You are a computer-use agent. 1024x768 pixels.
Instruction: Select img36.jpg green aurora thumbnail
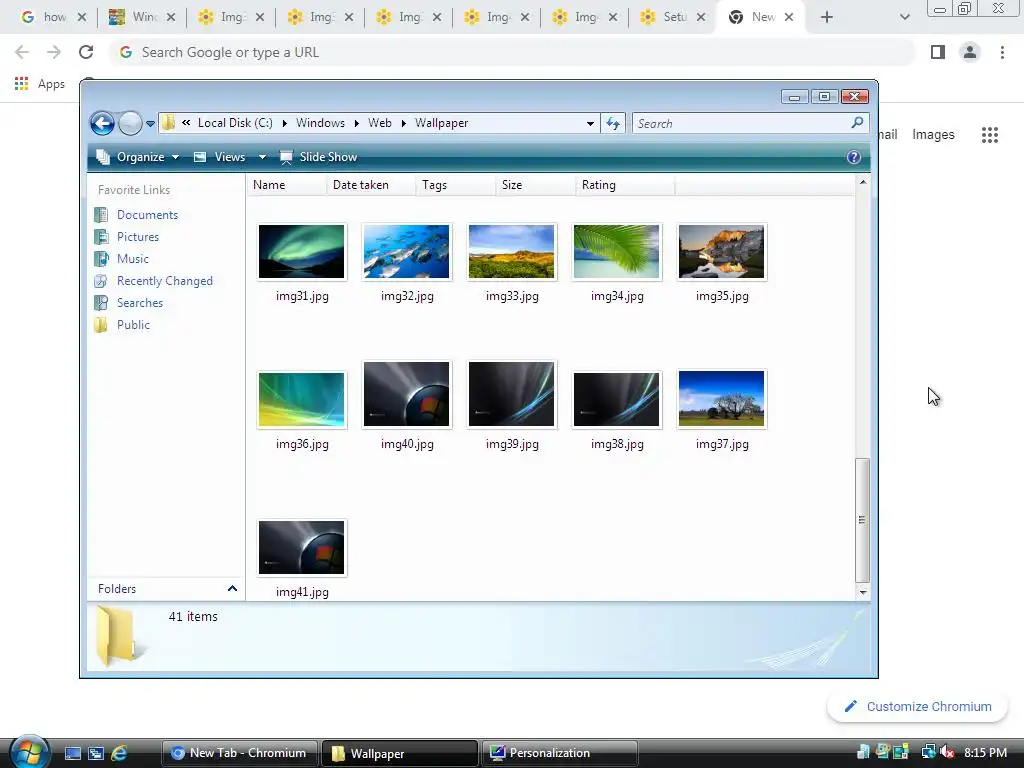[302, 400]
